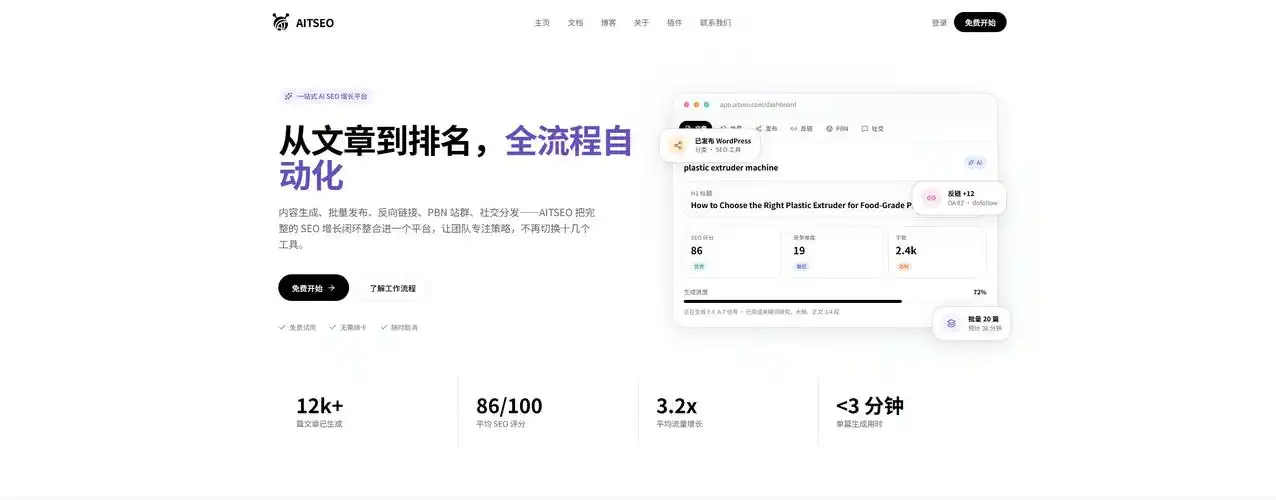Click the 登录 link

point(939,22)
